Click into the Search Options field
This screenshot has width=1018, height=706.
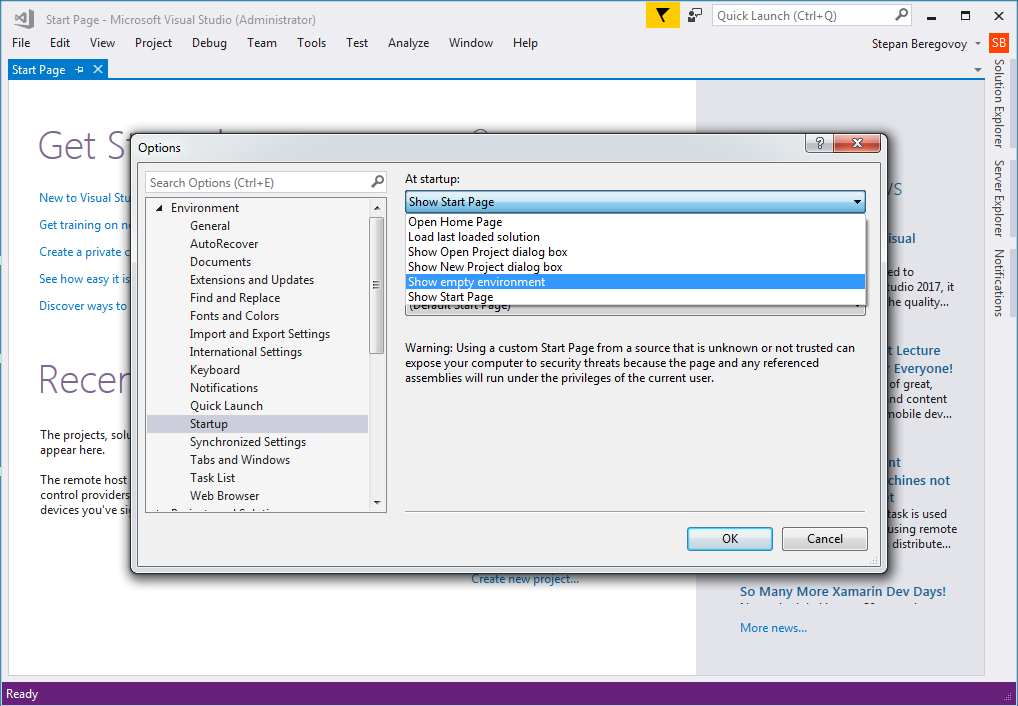[x=257, y=182]
